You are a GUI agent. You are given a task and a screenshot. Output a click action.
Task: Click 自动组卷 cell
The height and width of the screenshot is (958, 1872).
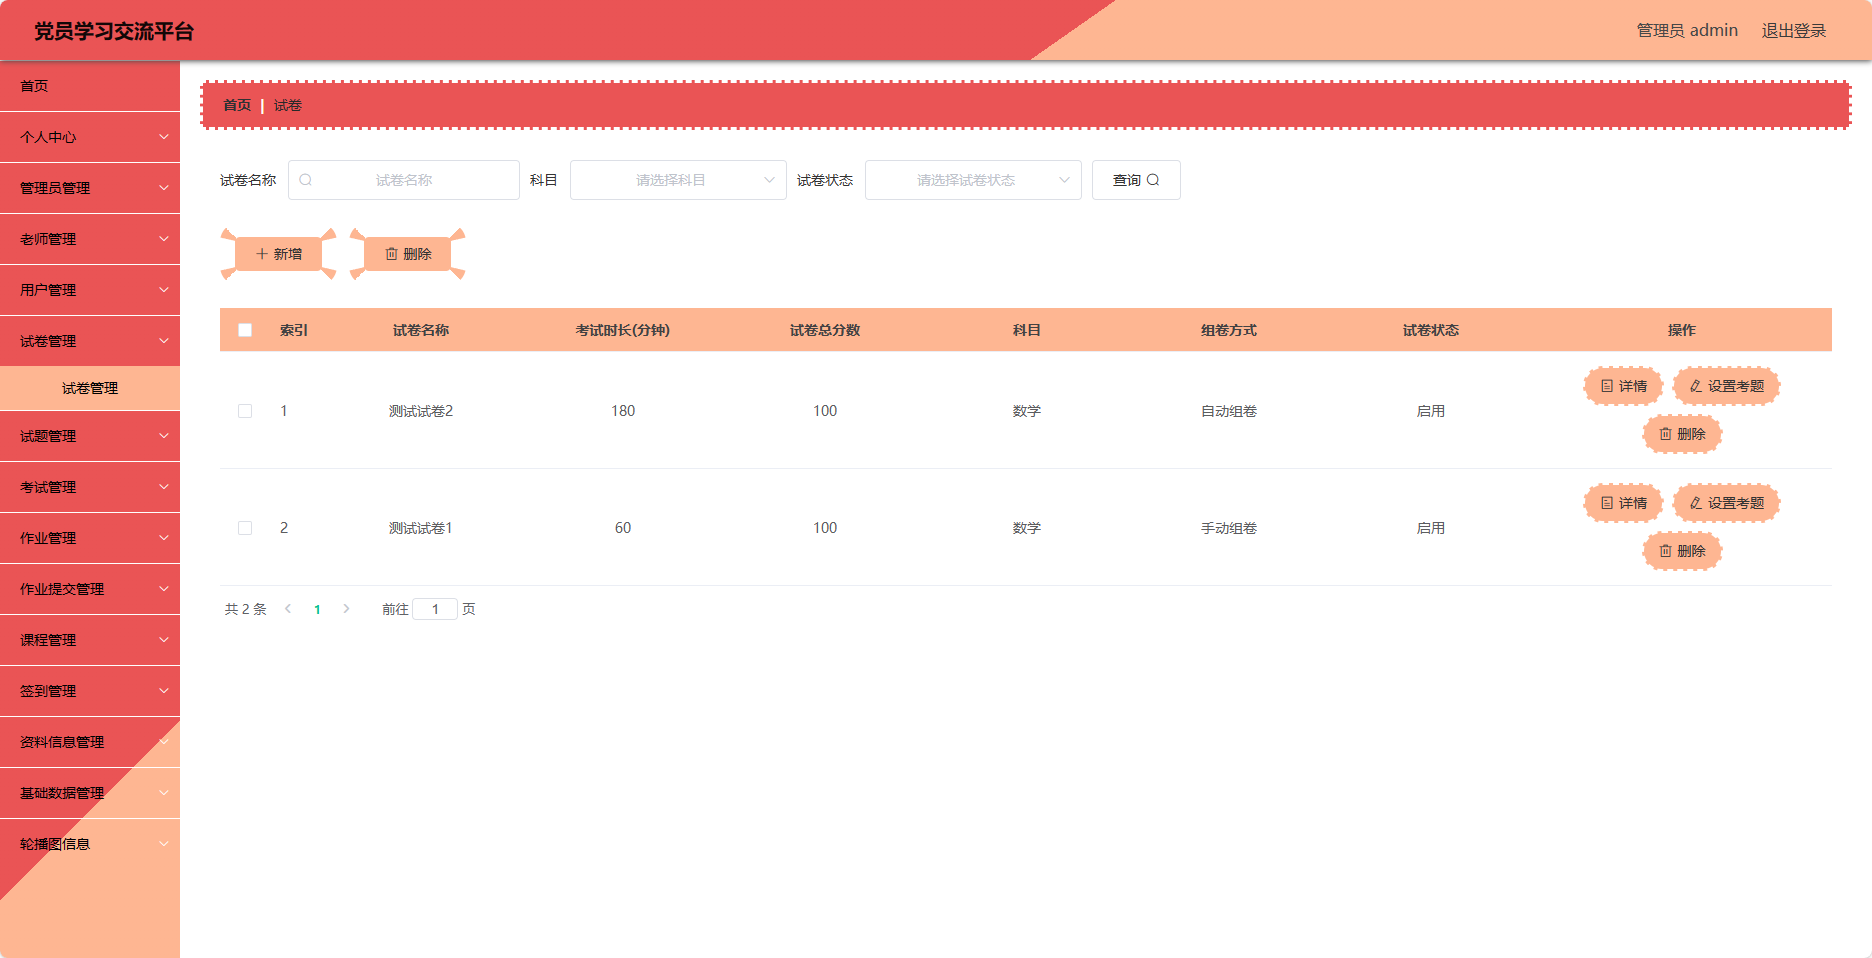[1229, 411]
